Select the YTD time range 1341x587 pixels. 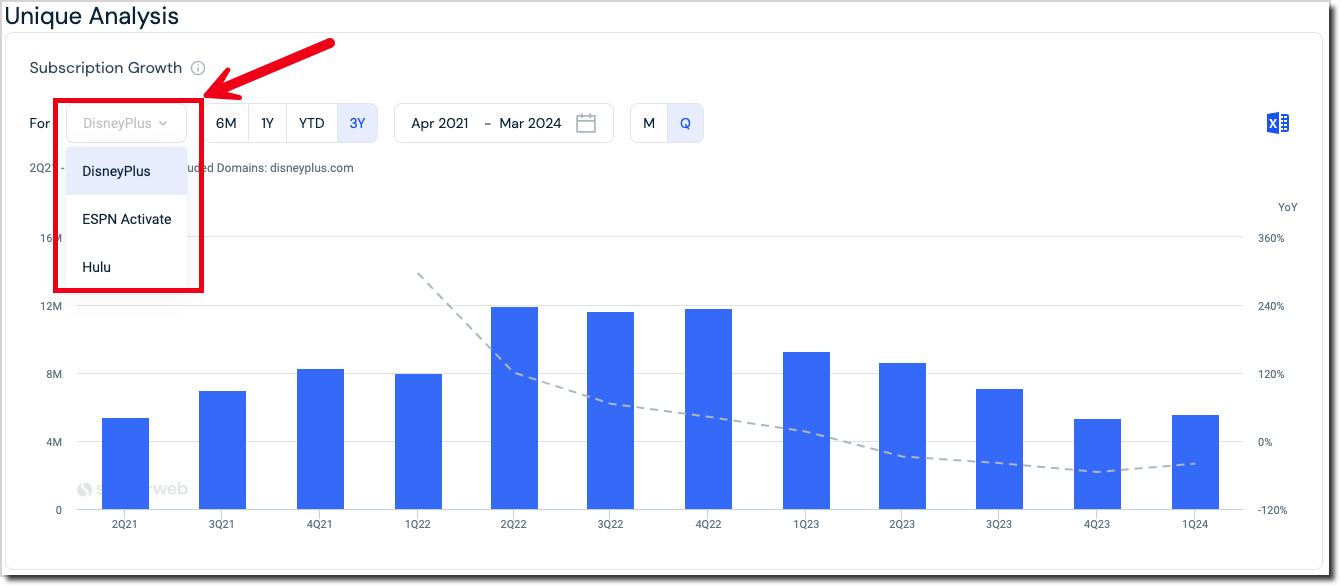[312, 123]
